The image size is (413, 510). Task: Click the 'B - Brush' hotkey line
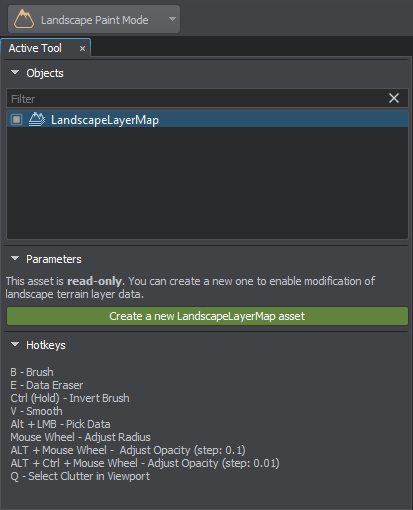(x=32, y=372)
